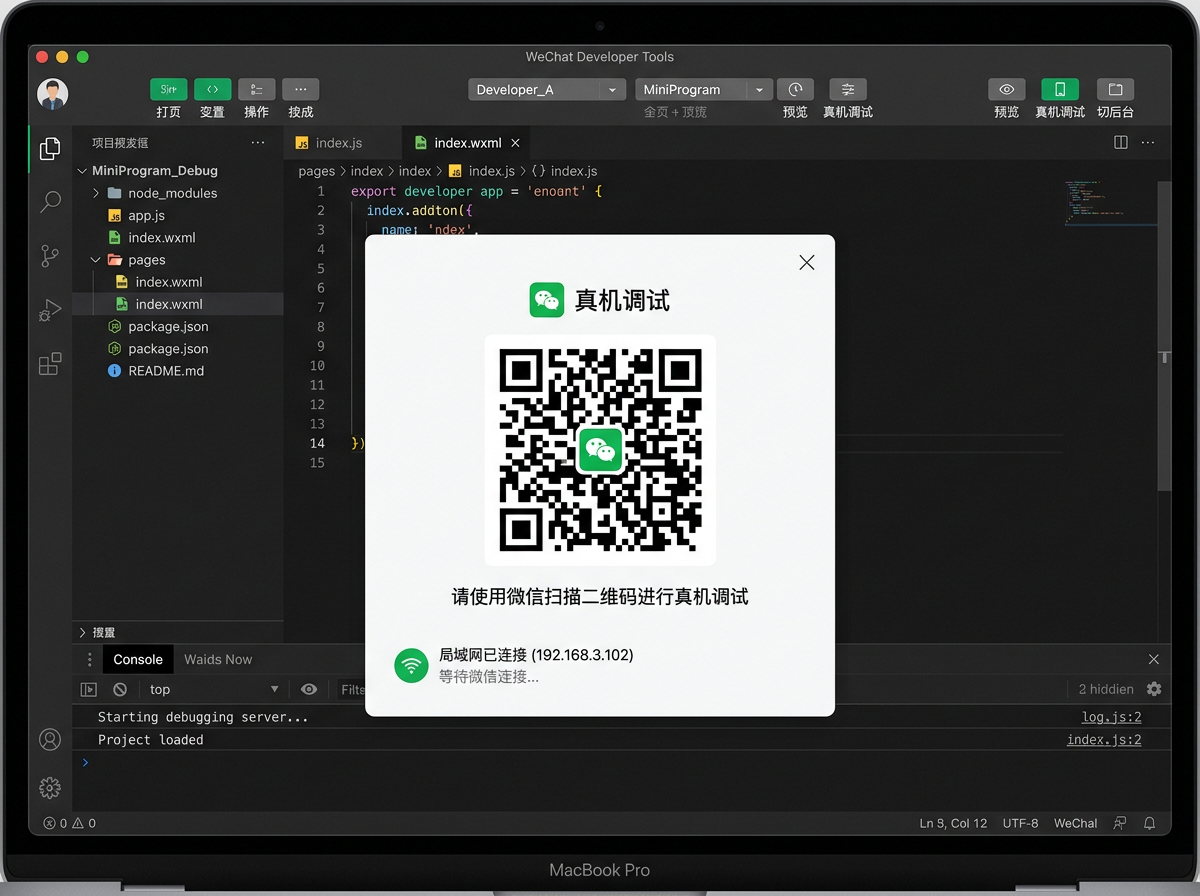
Task: Open the top context dropdown in console
Action: pyautogui.click(x=213, y=689)
